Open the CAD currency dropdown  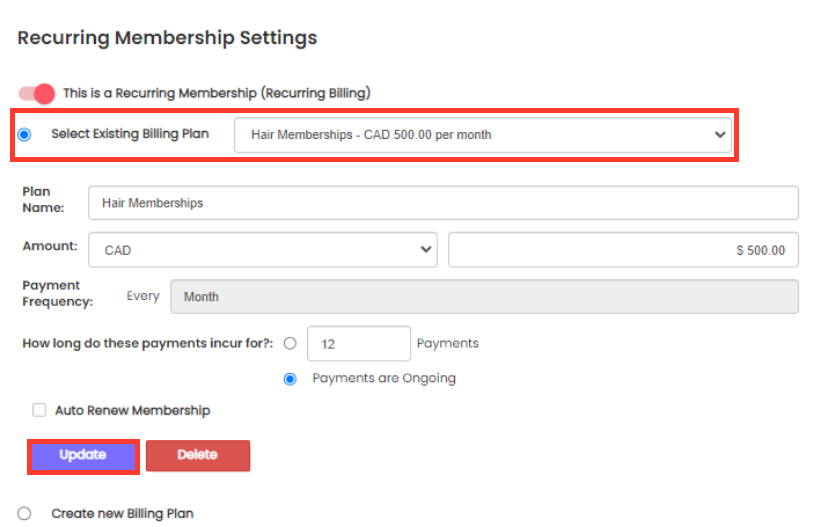point(260,250)
